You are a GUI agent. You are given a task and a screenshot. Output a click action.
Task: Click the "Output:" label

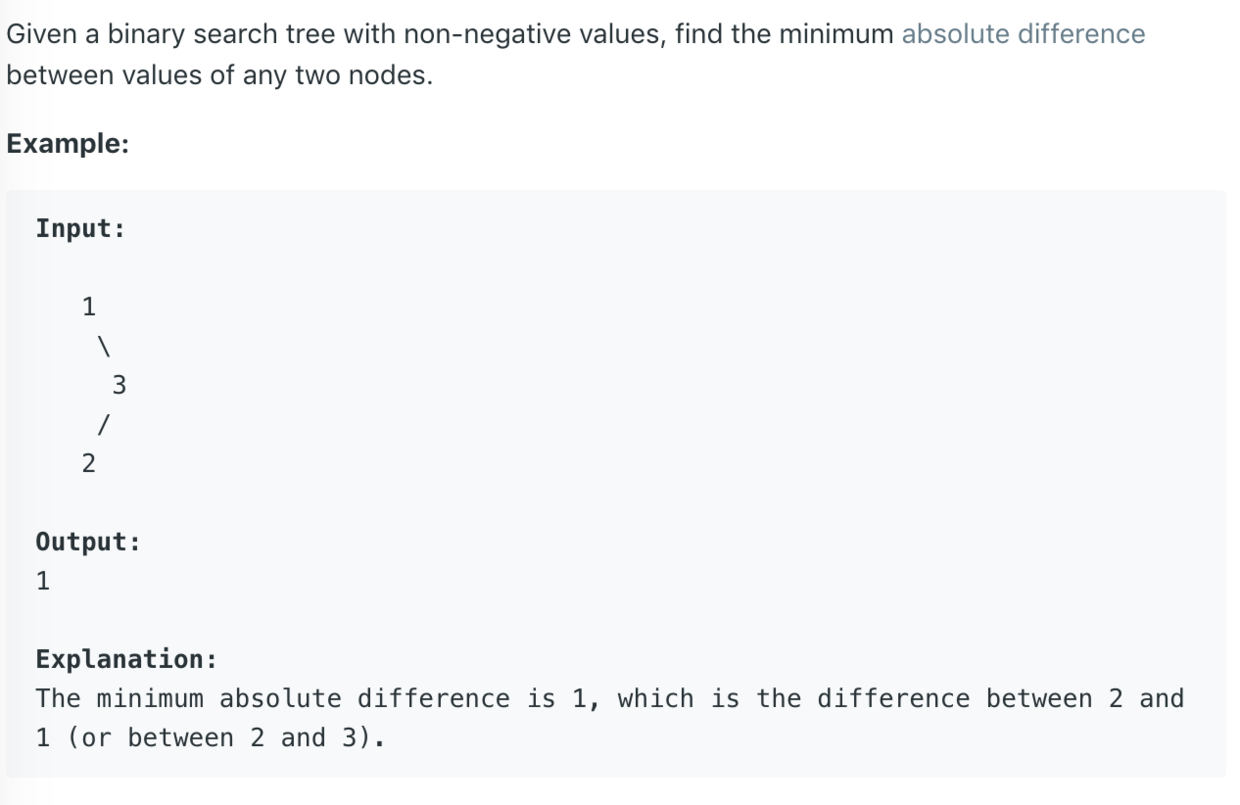pos(88,542)
